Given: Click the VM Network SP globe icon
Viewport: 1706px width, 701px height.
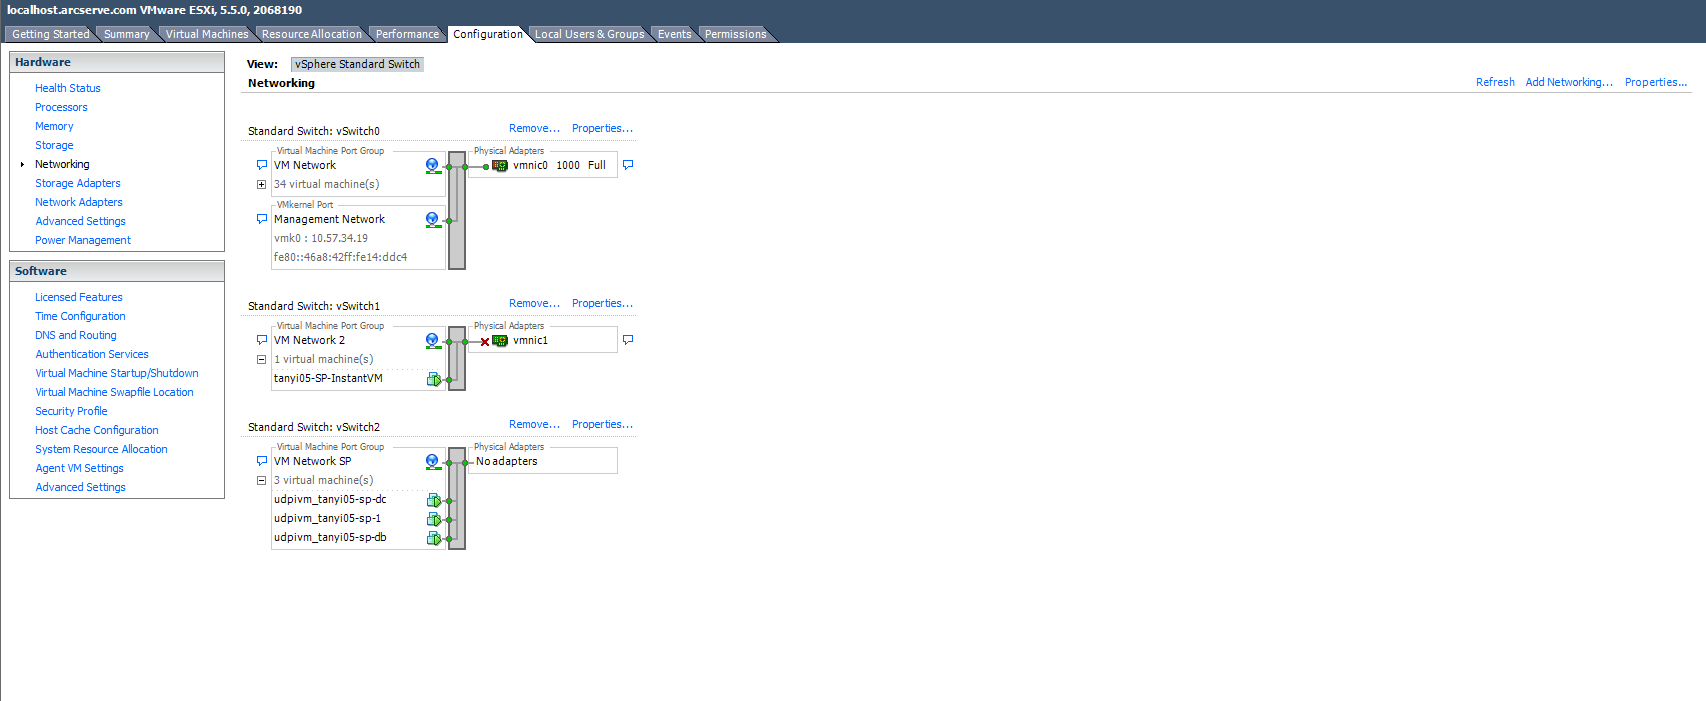Looking at the screenshot, I should [x=432, y=462].
